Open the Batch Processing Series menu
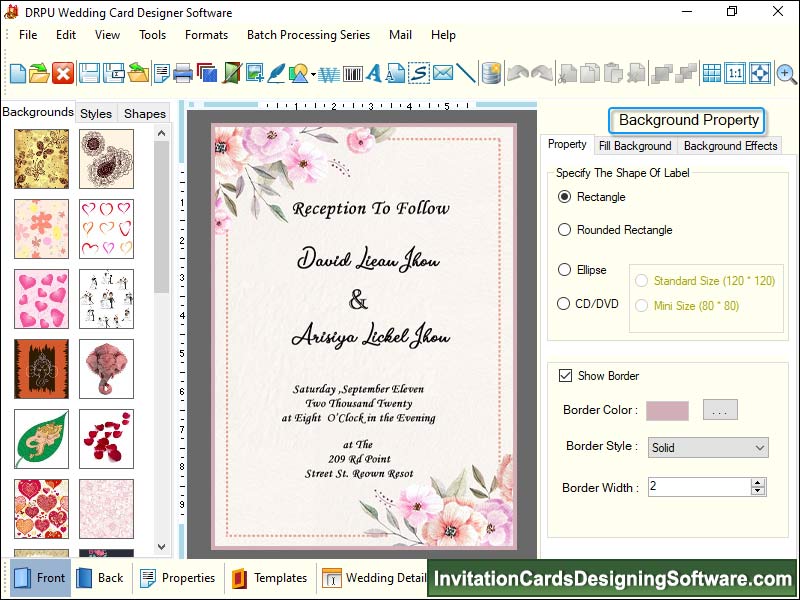This screenshot has height=600, width=800. pyautogui.click(x=308, y=35)
